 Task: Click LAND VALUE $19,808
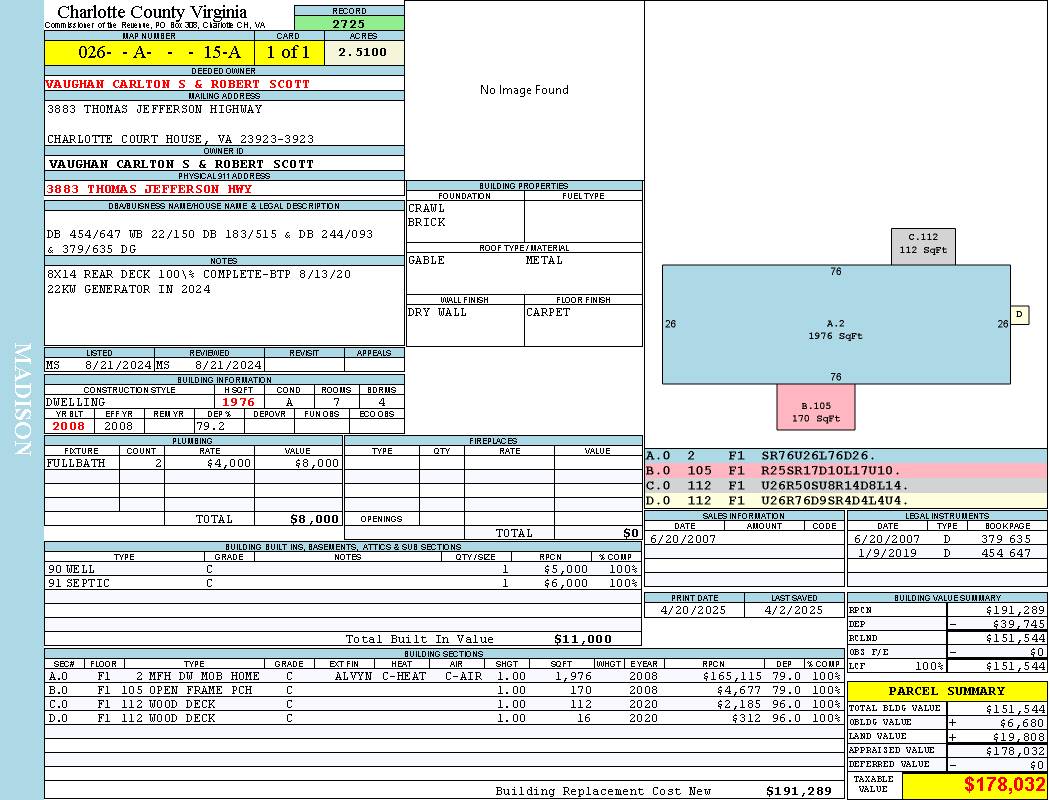[x=1018, y=737]
